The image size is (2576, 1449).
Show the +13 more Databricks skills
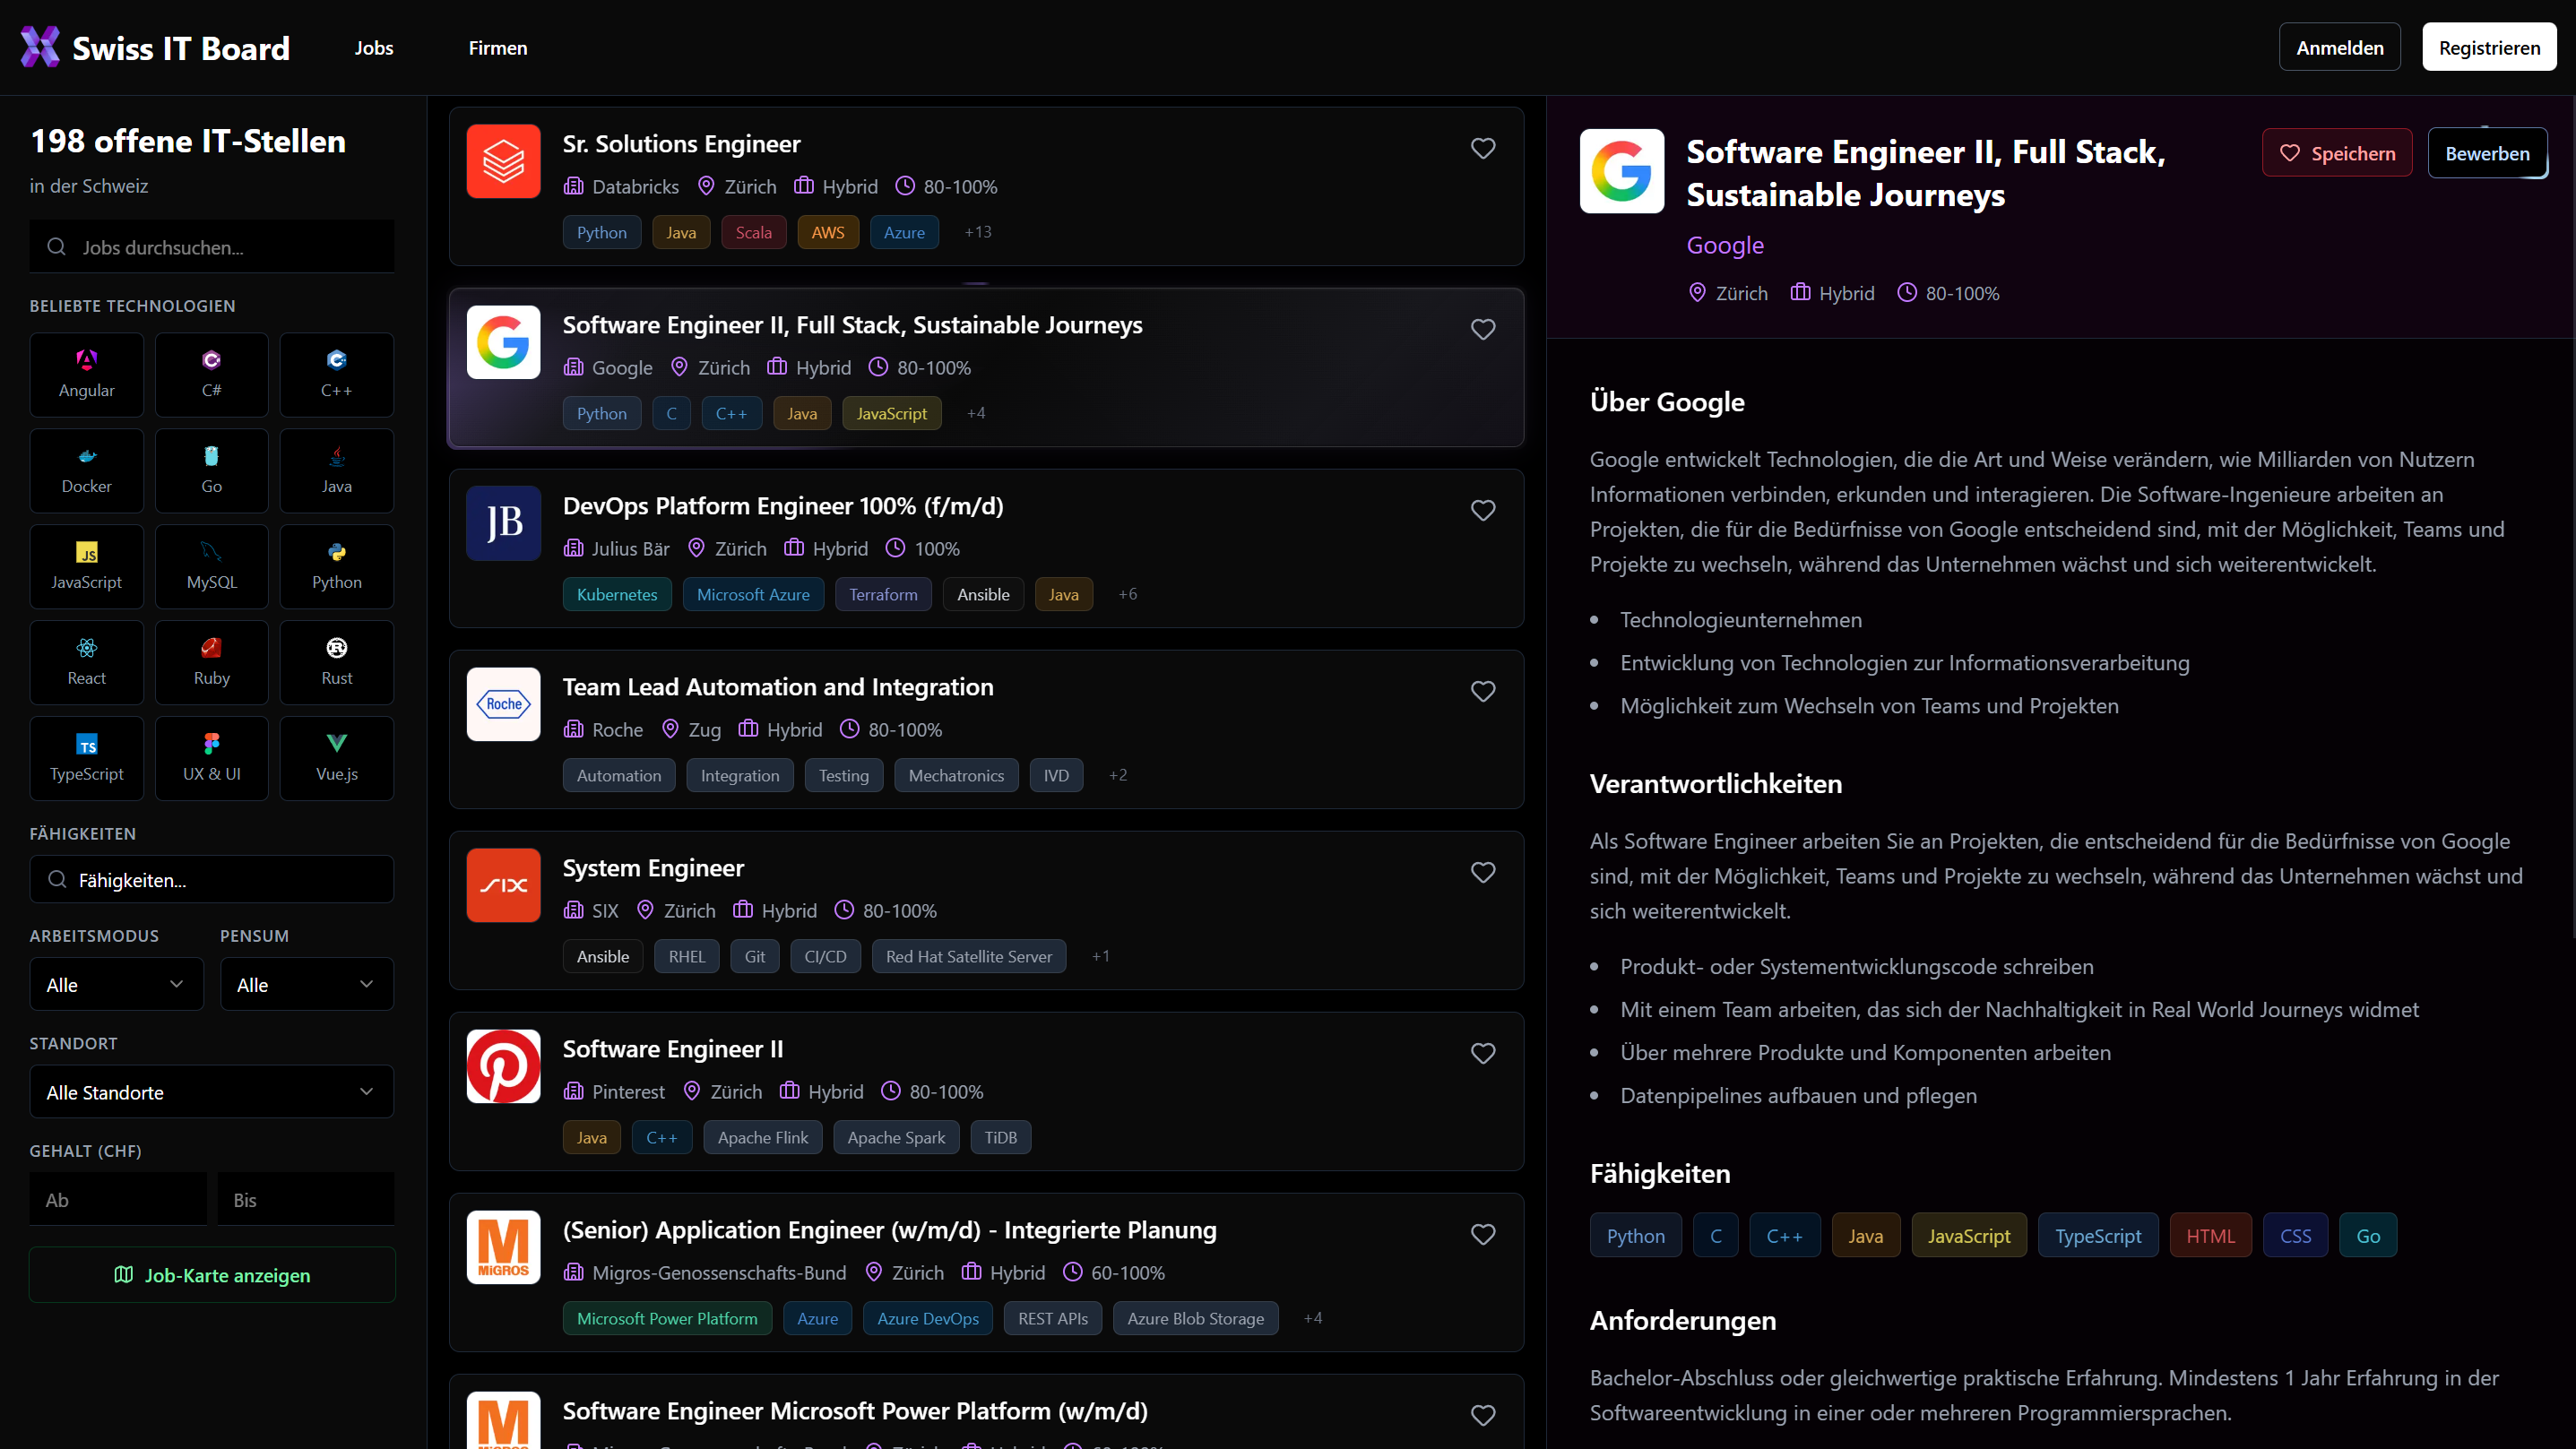(x=978, y=232)
